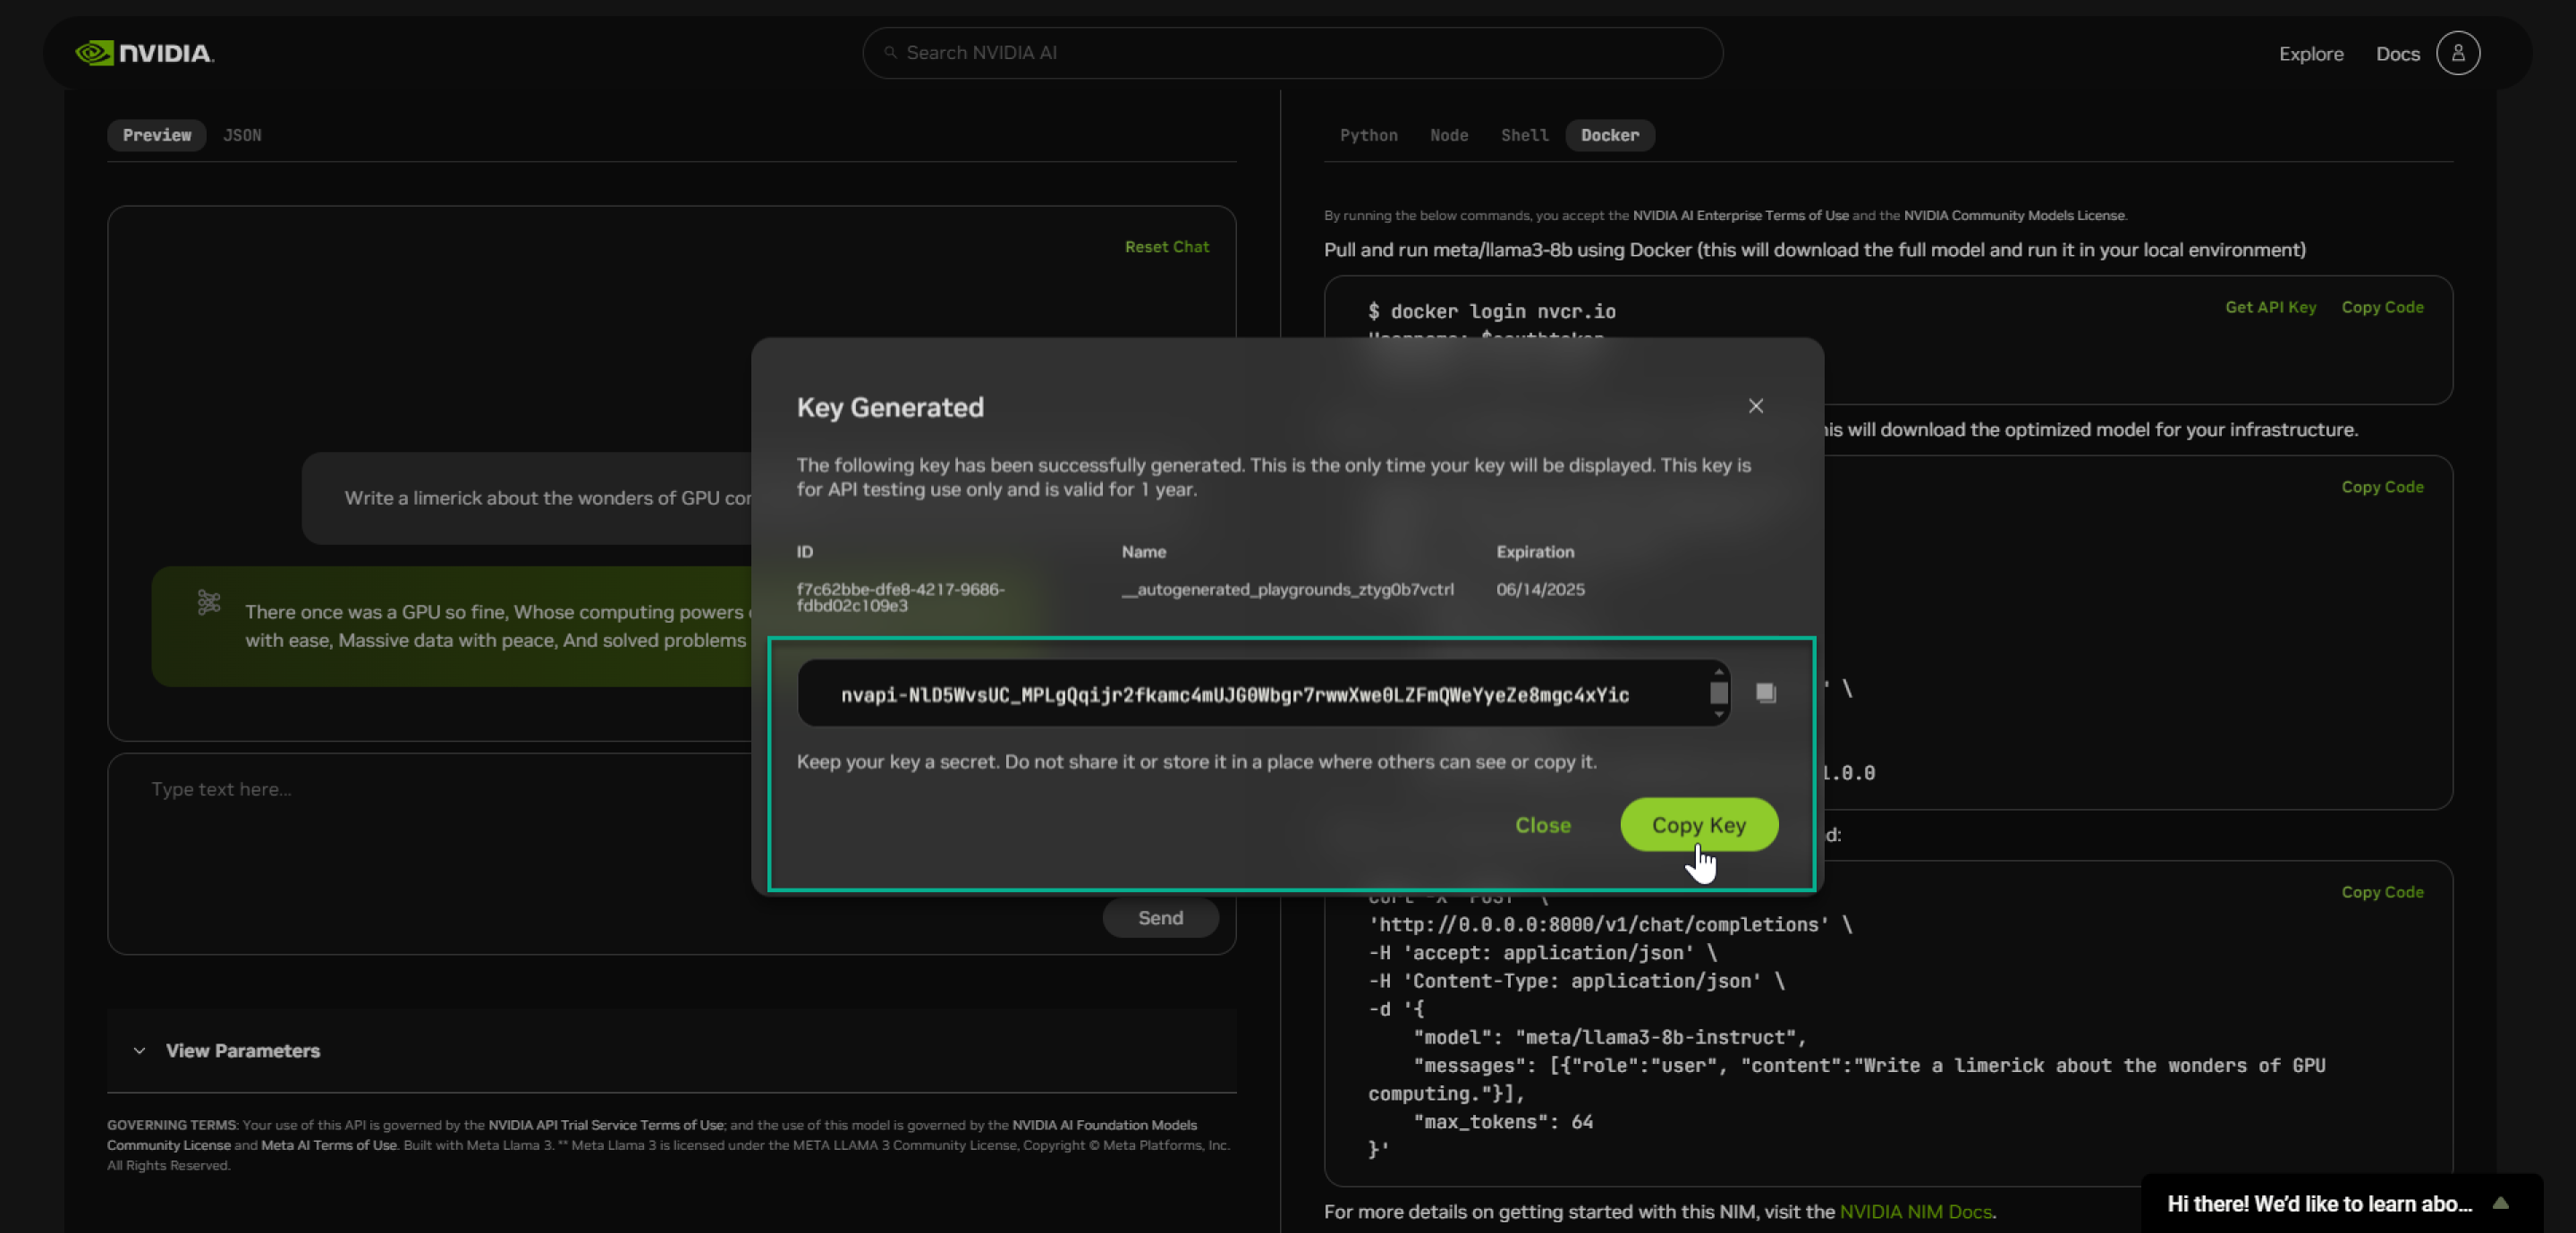2576x1233 pixels.
Task: Dismiss the Key Generated dialog with the X
Action: pyautogui.click(x=1756, y=406)
